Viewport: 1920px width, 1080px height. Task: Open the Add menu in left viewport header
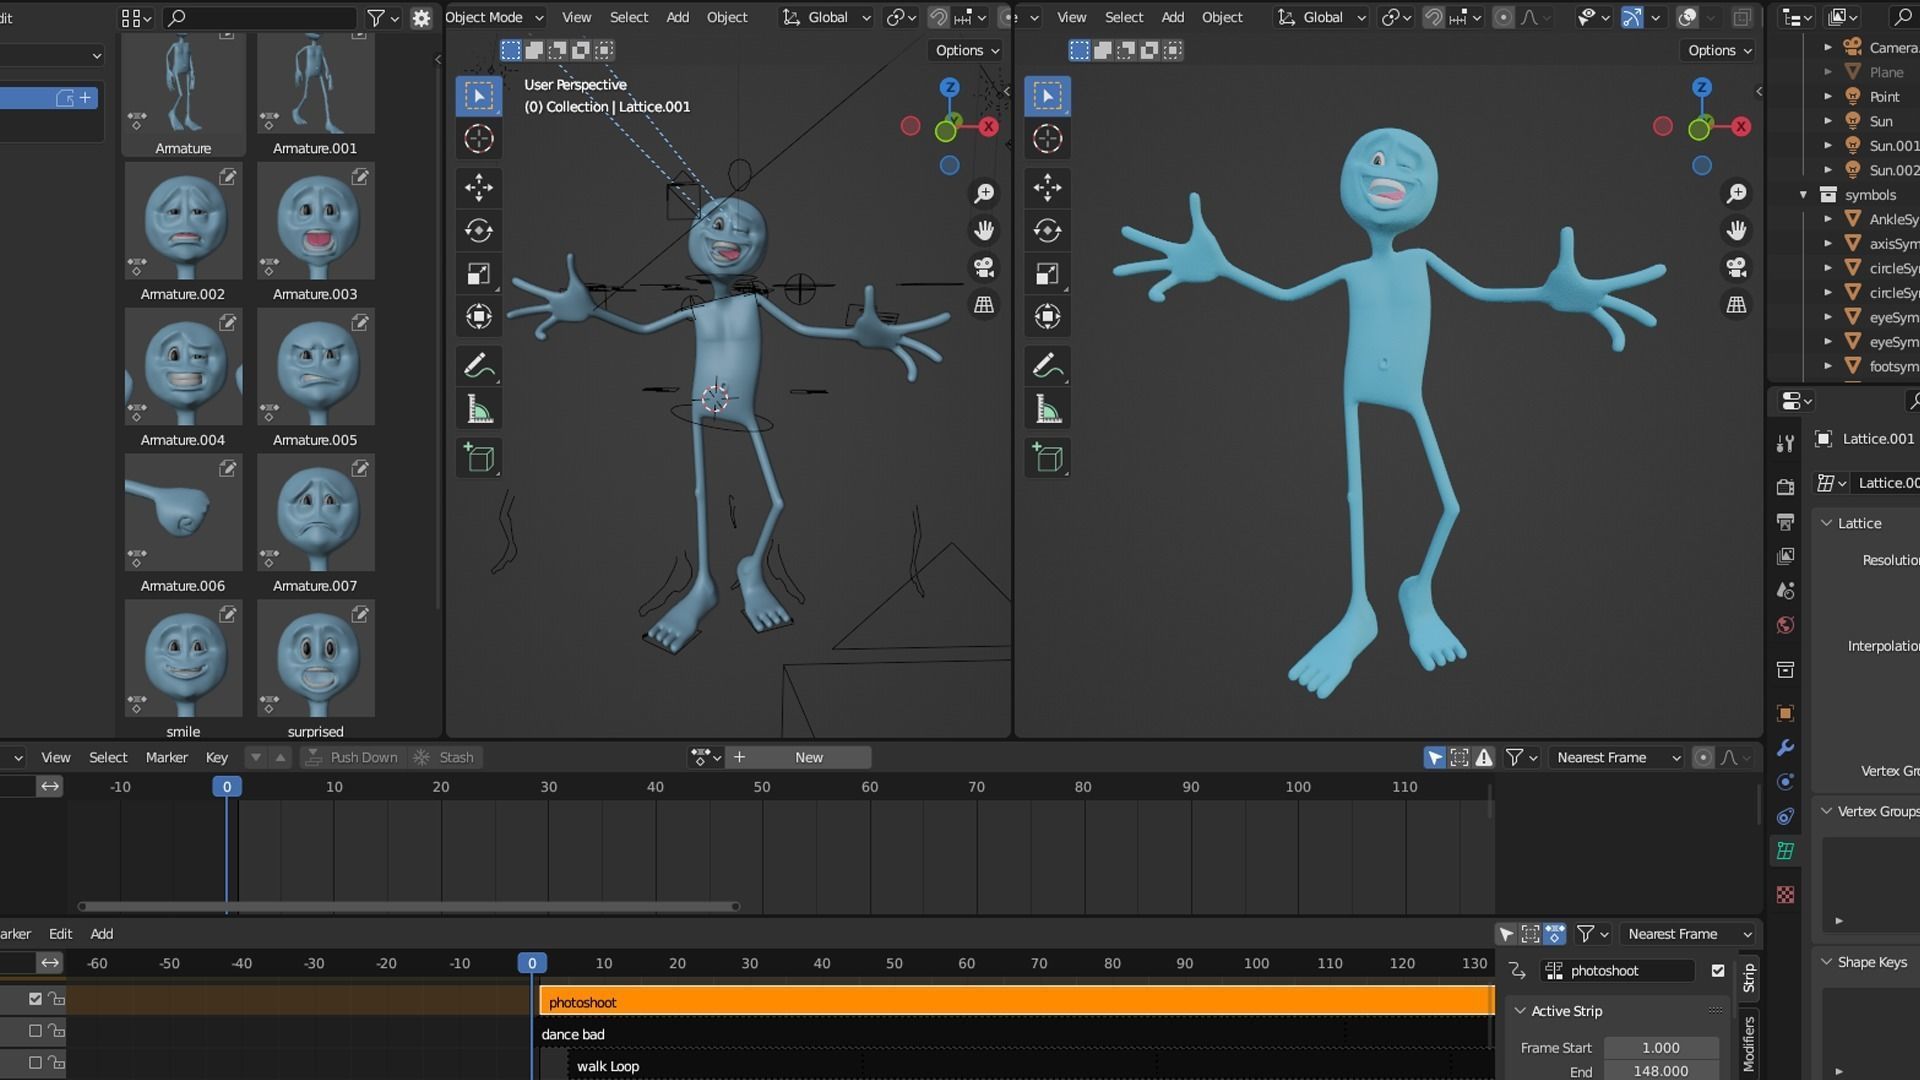[677, 17]
